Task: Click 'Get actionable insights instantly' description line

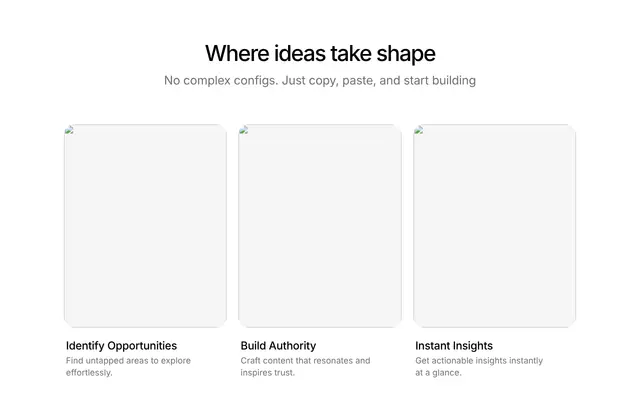Action: coord(479,361)
